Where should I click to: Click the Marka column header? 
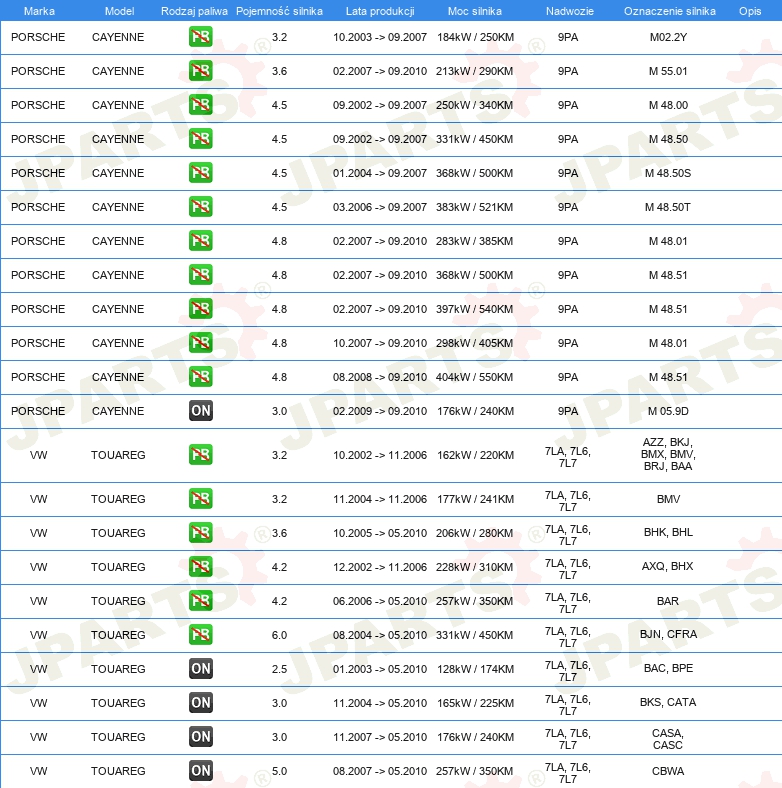click(x=39, y=11)
